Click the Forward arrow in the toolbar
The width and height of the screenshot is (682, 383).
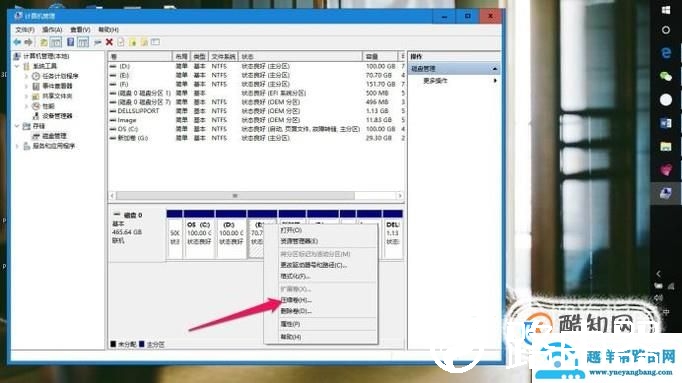[x=29, y=42]
